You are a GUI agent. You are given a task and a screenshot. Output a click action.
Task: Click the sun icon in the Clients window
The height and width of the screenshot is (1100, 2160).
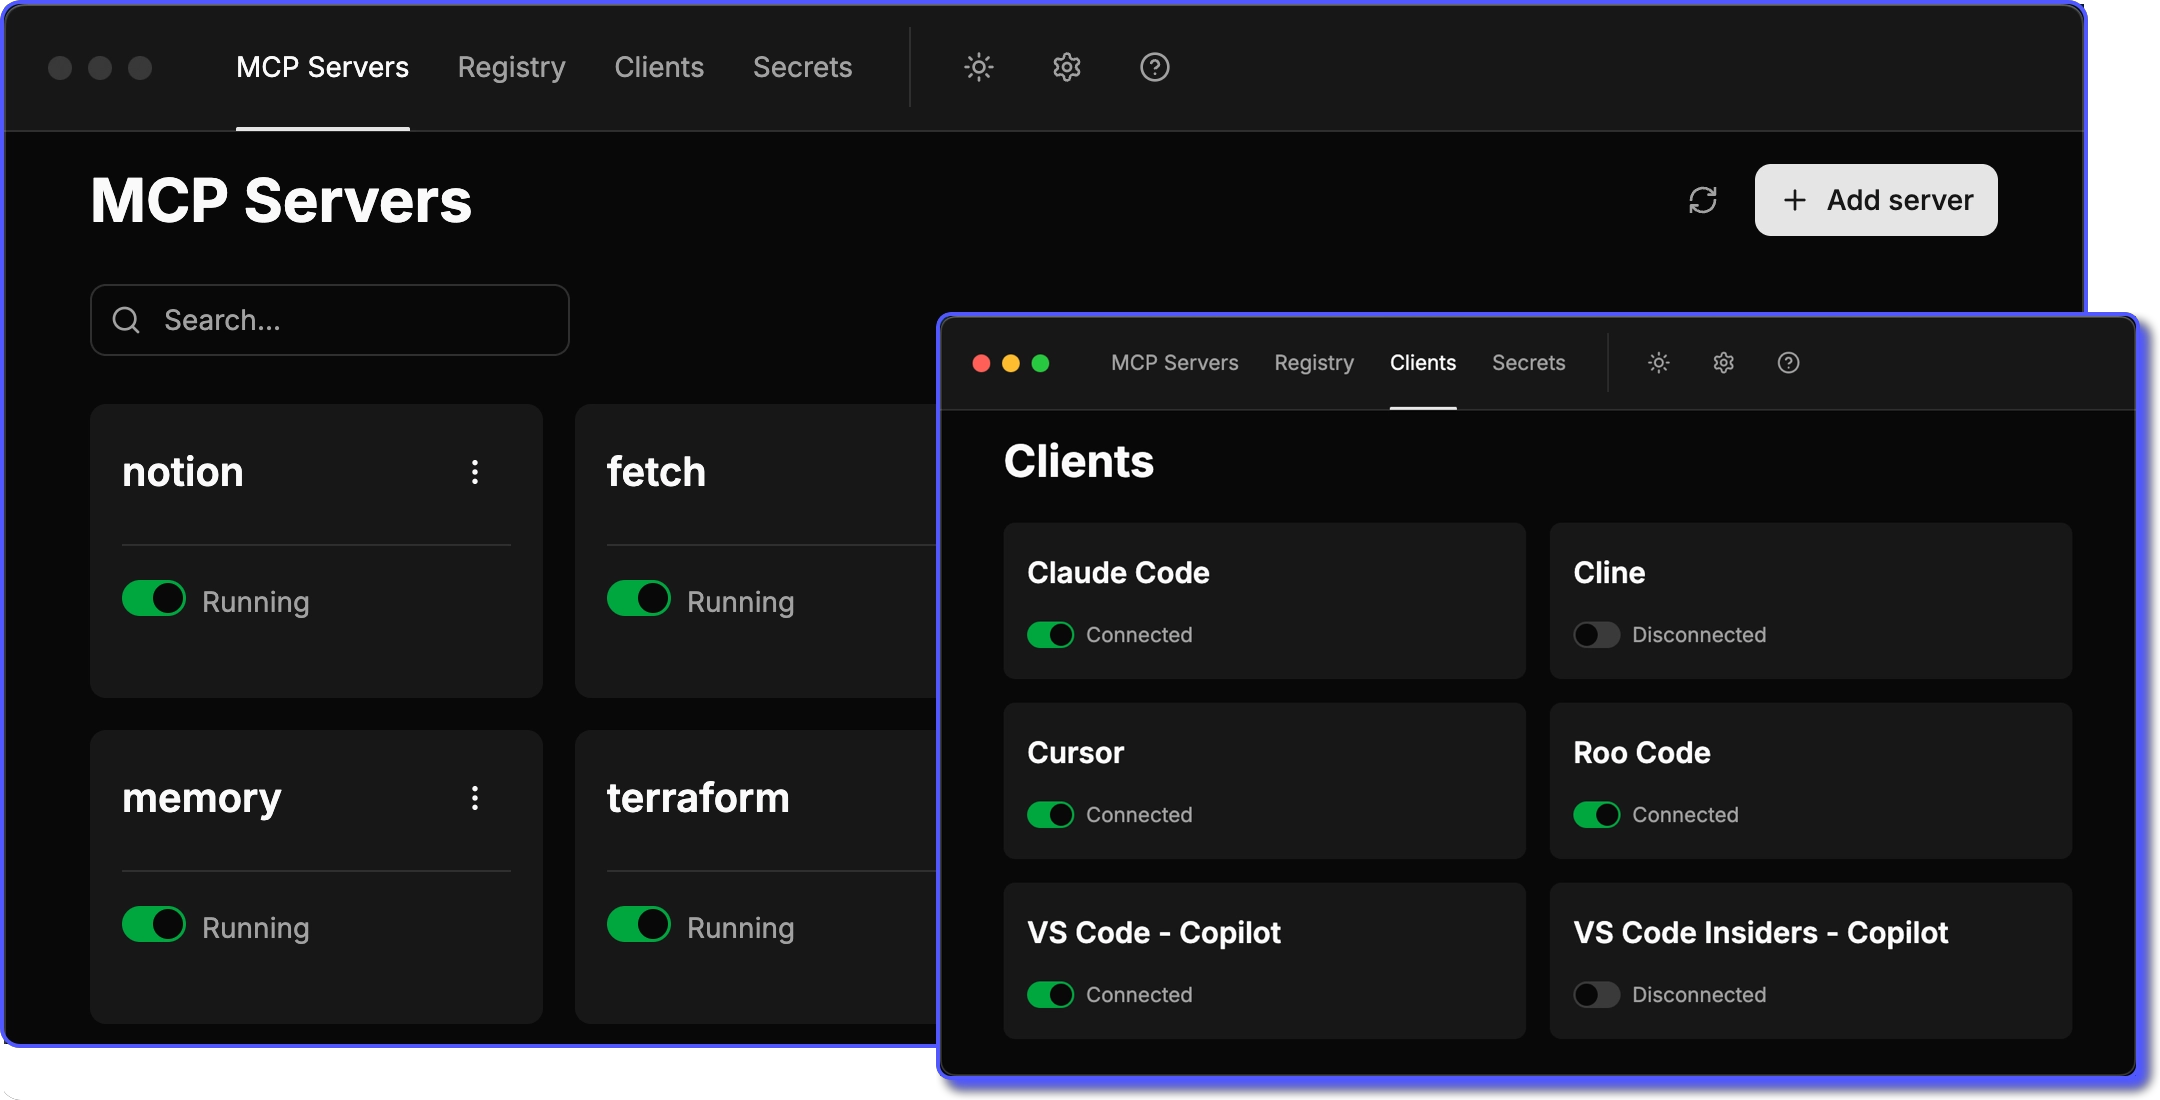point(1657,362)
